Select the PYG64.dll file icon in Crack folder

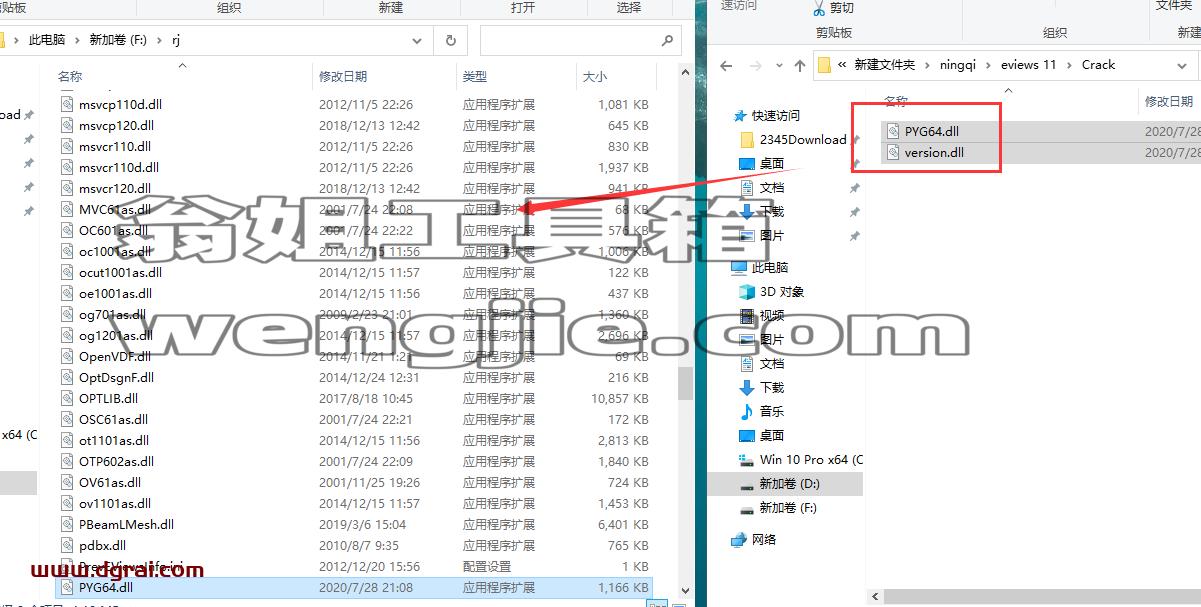(892, 131)
